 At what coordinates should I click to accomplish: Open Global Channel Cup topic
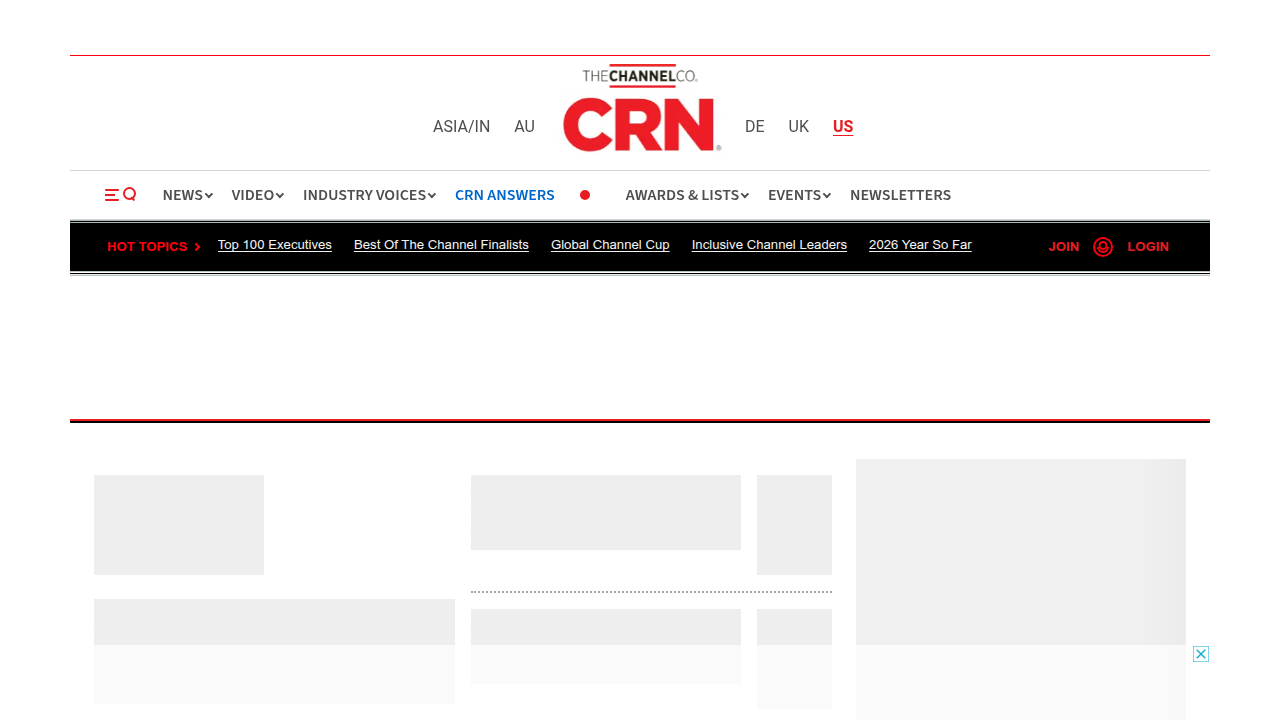610,245
